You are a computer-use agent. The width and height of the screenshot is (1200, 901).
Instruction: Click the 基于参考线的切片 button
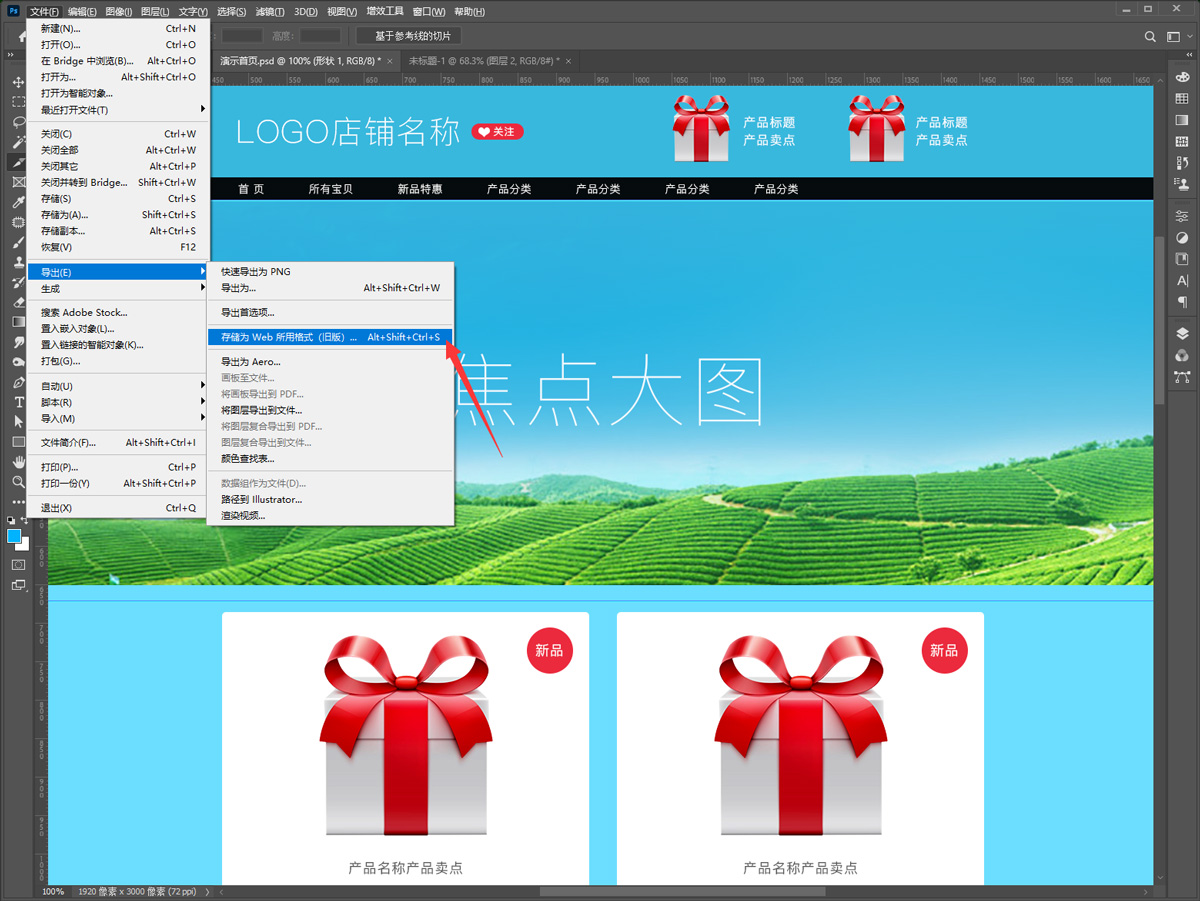413,36
